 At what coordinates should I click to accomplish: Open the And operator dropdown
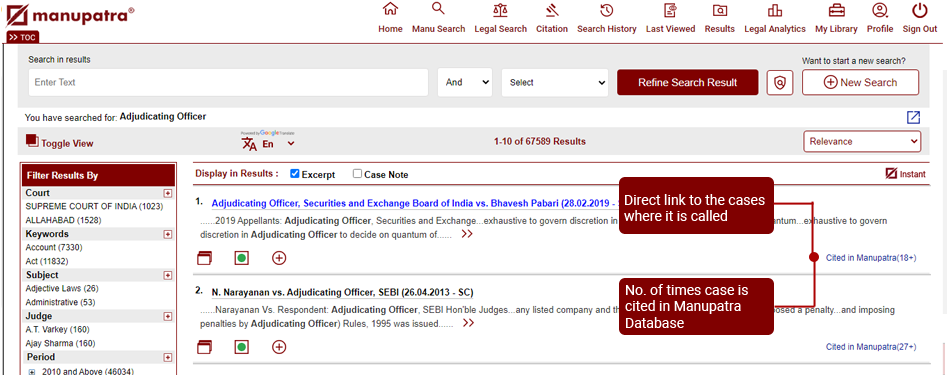[465, 82]
